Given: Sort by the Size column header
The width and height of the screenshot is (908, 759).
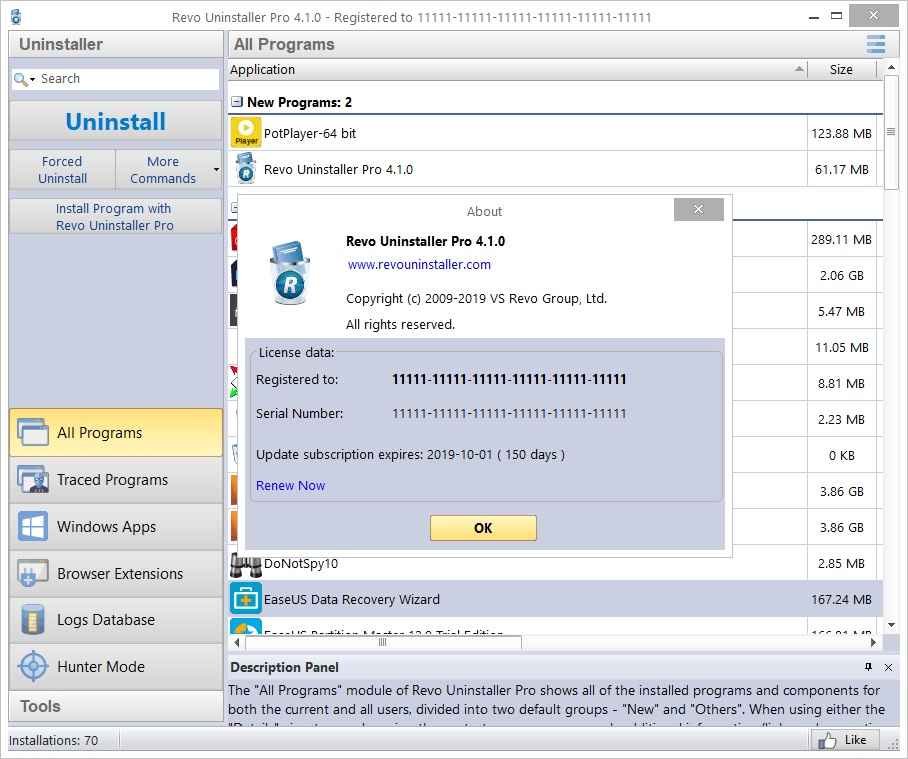Looking at the screenshot, I should (x=841, y=69).
